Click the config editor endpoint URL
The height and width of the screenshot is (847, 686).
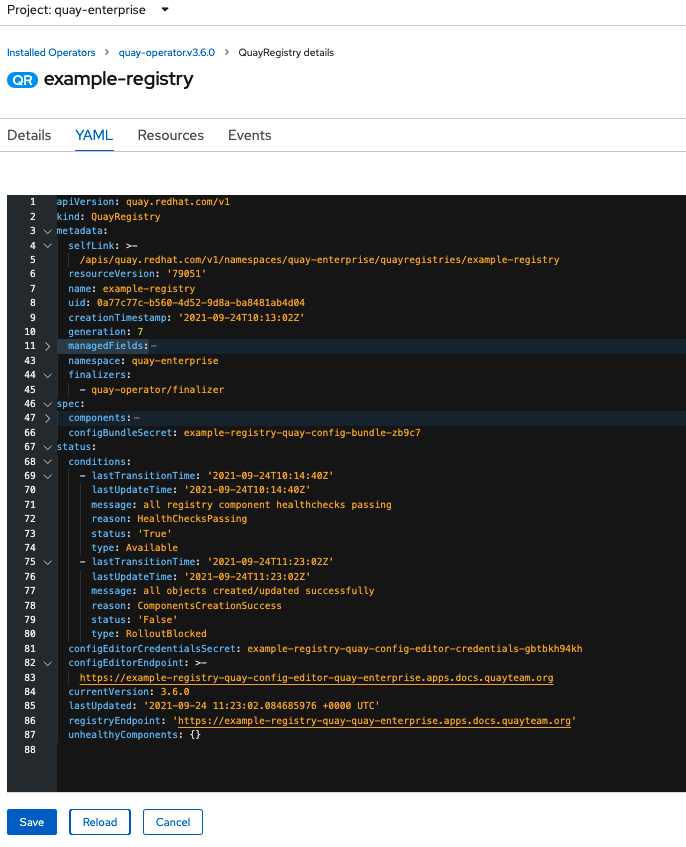coord(316,678)
